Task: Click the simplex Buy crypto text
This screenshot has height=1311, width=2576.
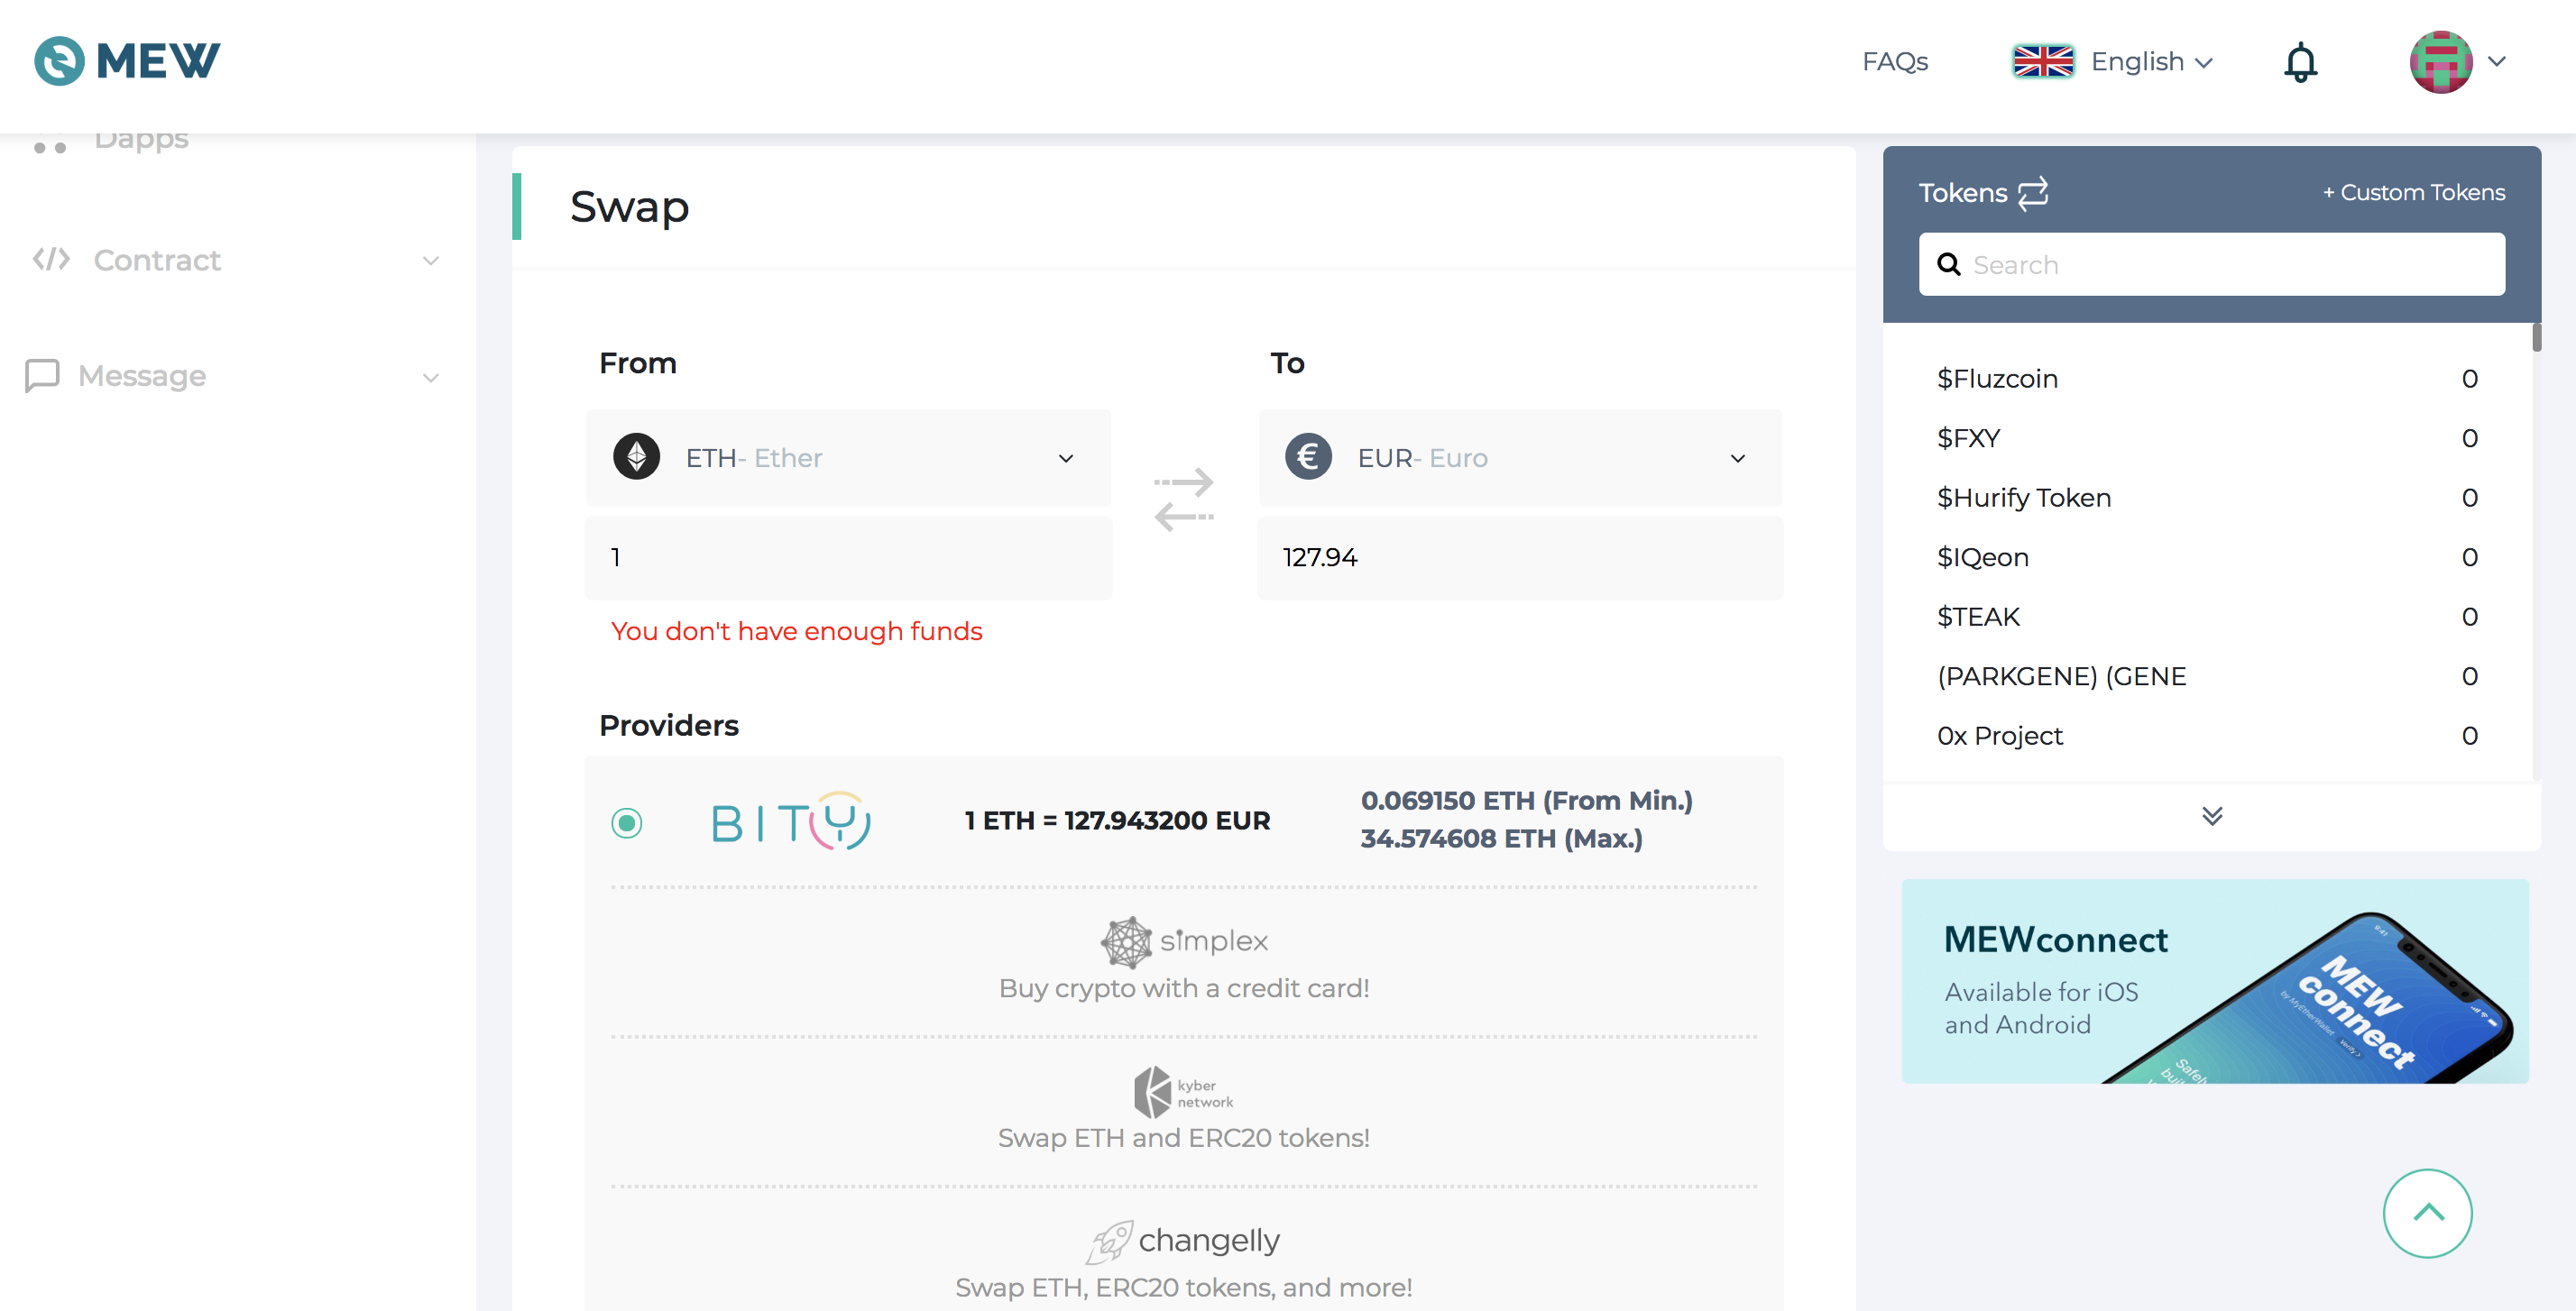Action: click(x=1184, y=988)
